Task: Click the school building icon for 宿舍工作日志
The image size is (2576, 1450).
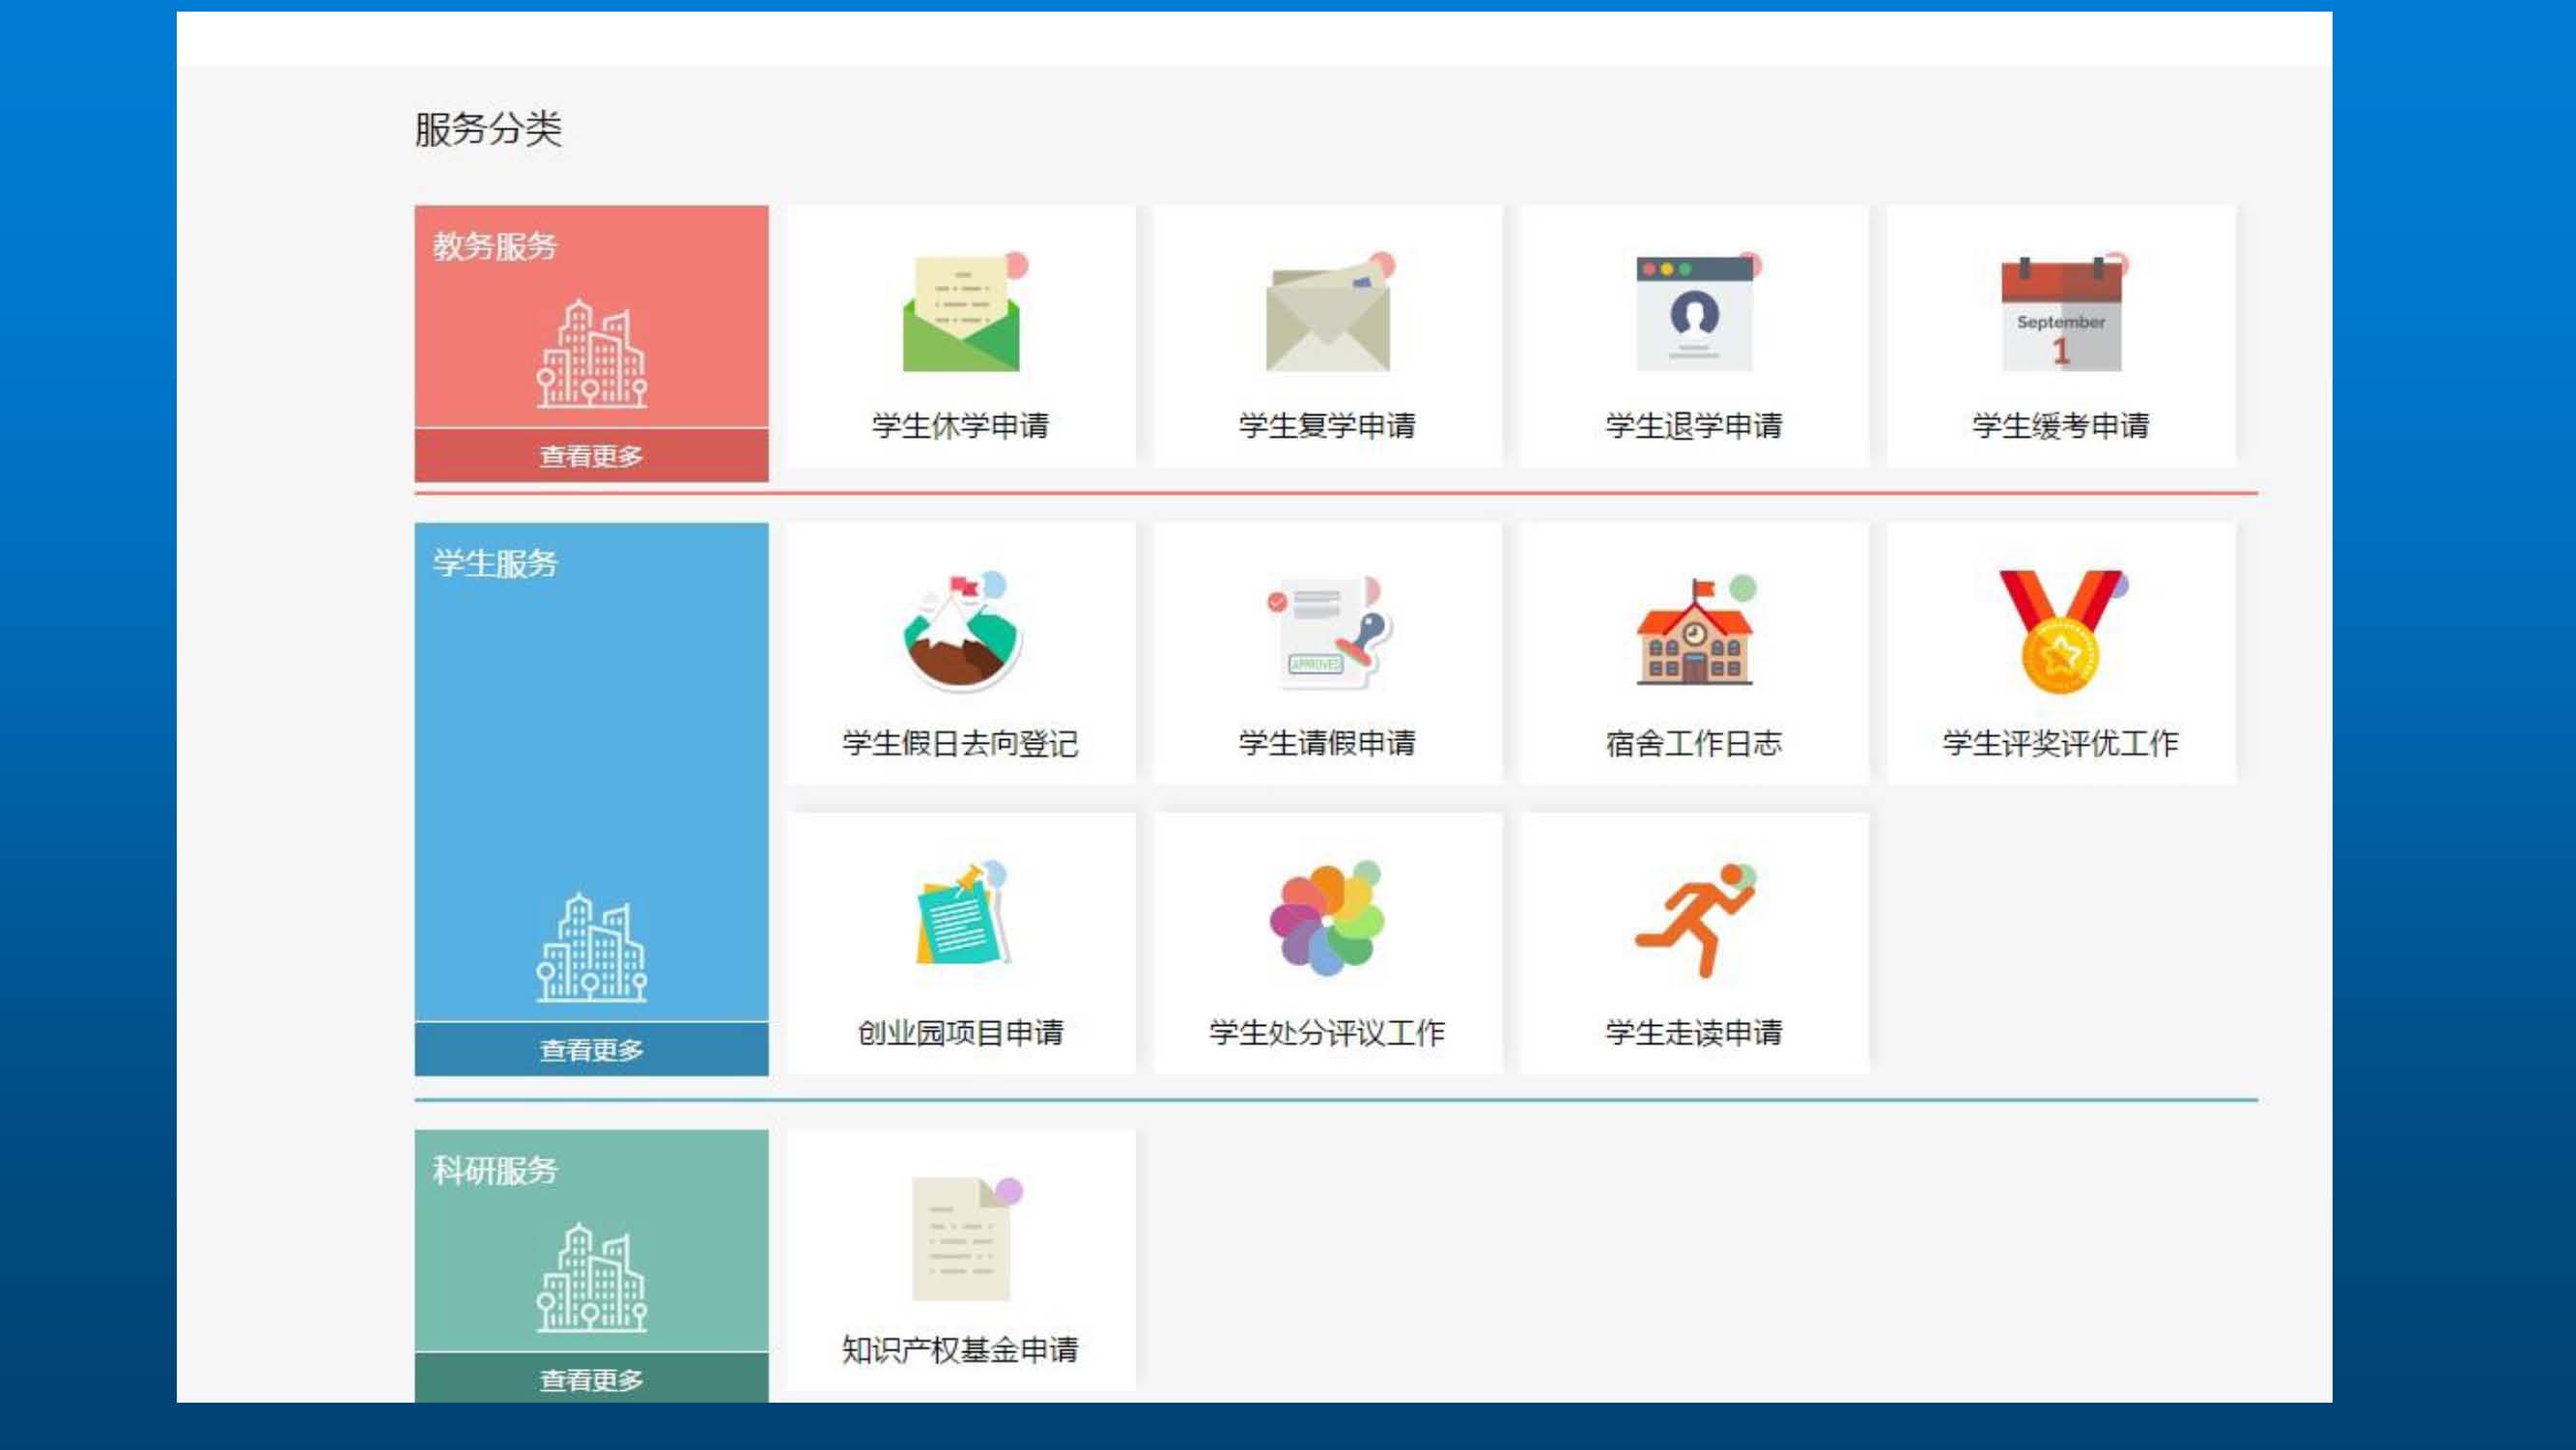Action: [x=1694, y=632]
